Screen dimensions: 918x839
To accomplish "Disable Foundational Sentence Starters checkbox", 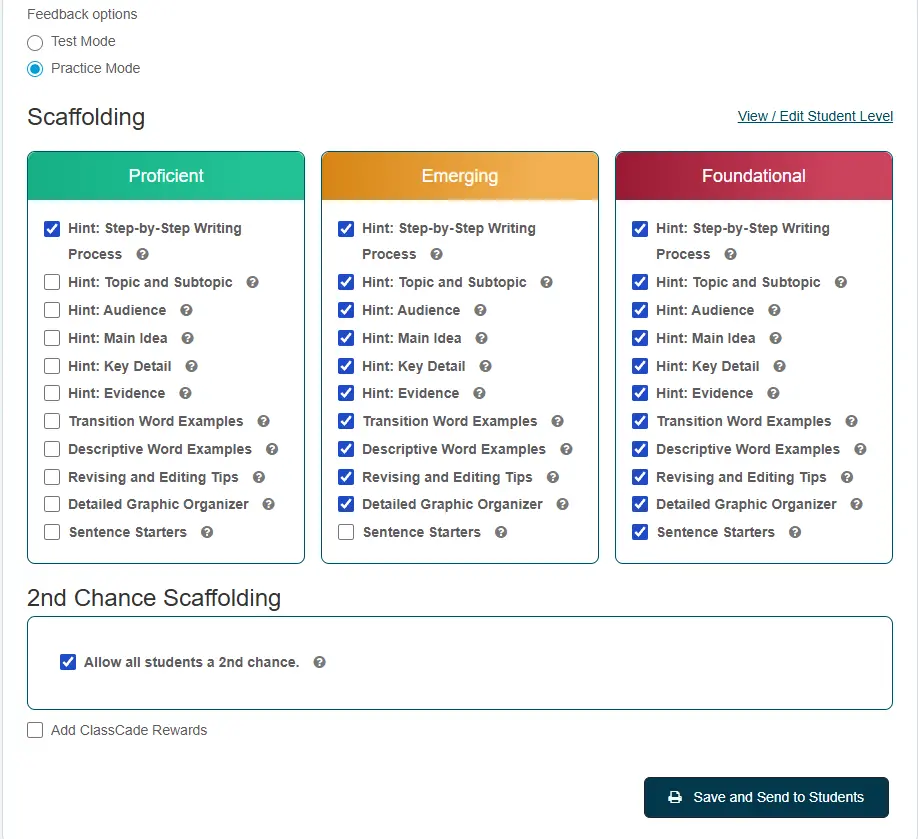I will coord(640,532).
